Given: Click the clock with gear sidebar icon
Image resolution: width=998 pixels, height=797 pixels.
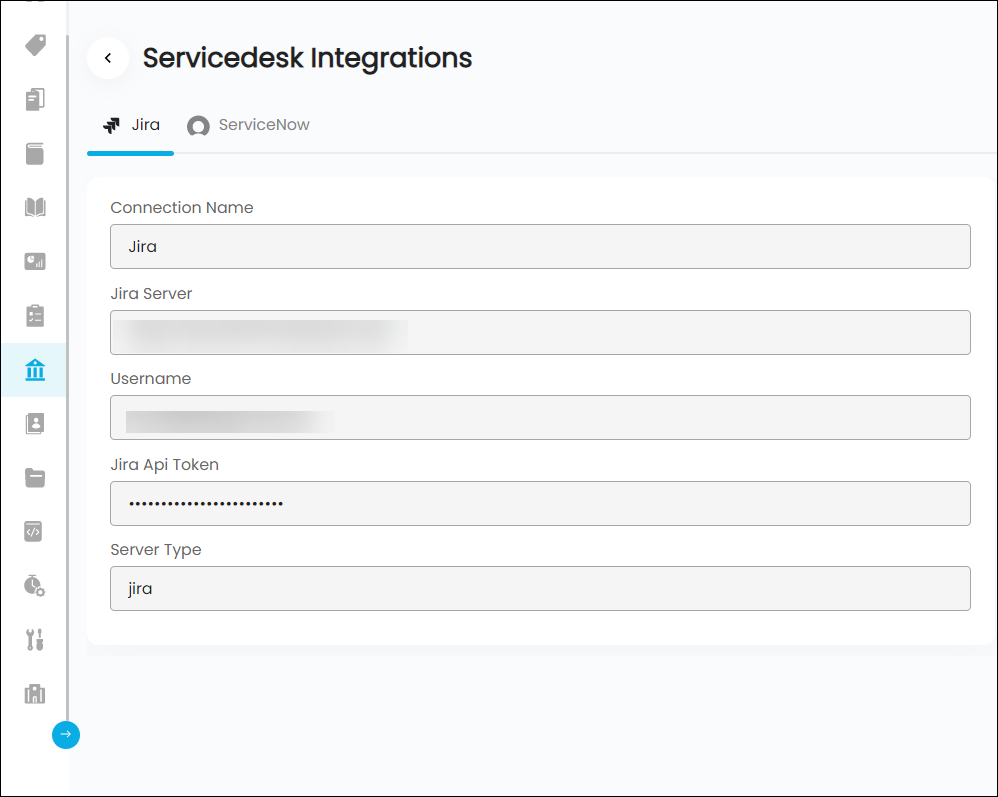Looking at the screenshot, I should (x=34, y=586).
